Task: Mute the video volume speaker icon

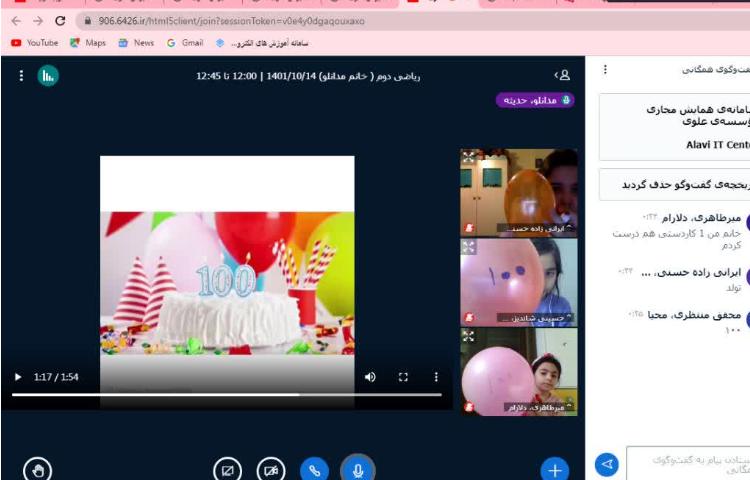Action: [370, 377]
